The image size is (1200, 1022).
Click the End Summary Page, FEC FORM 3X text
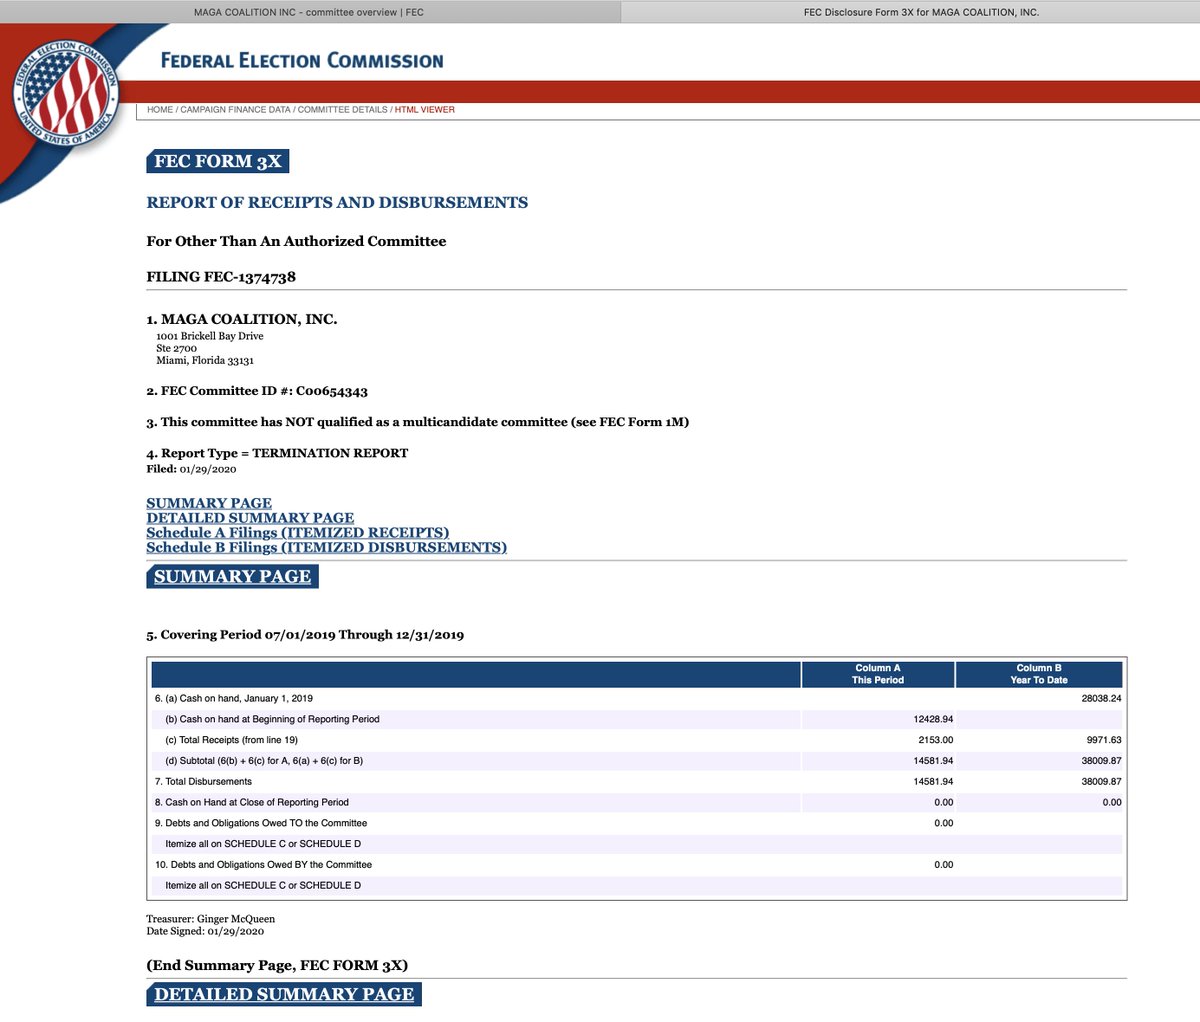[277, 966]
